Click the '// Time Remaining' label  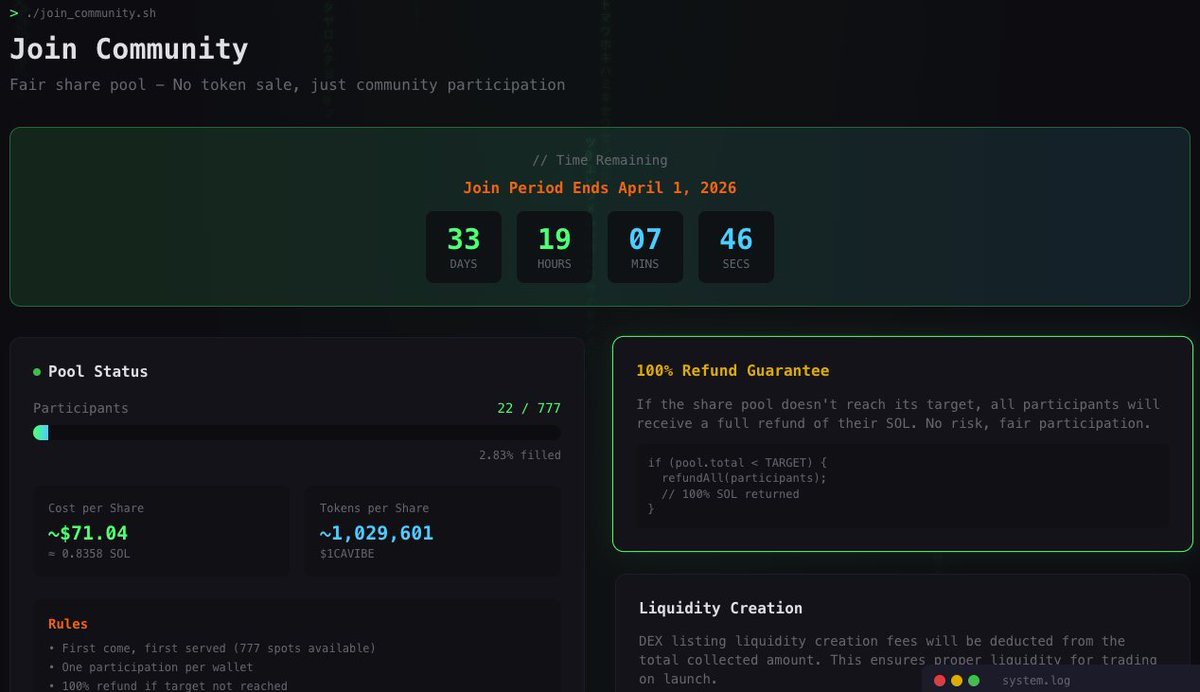pyautogui.click(x=600, y=160)
